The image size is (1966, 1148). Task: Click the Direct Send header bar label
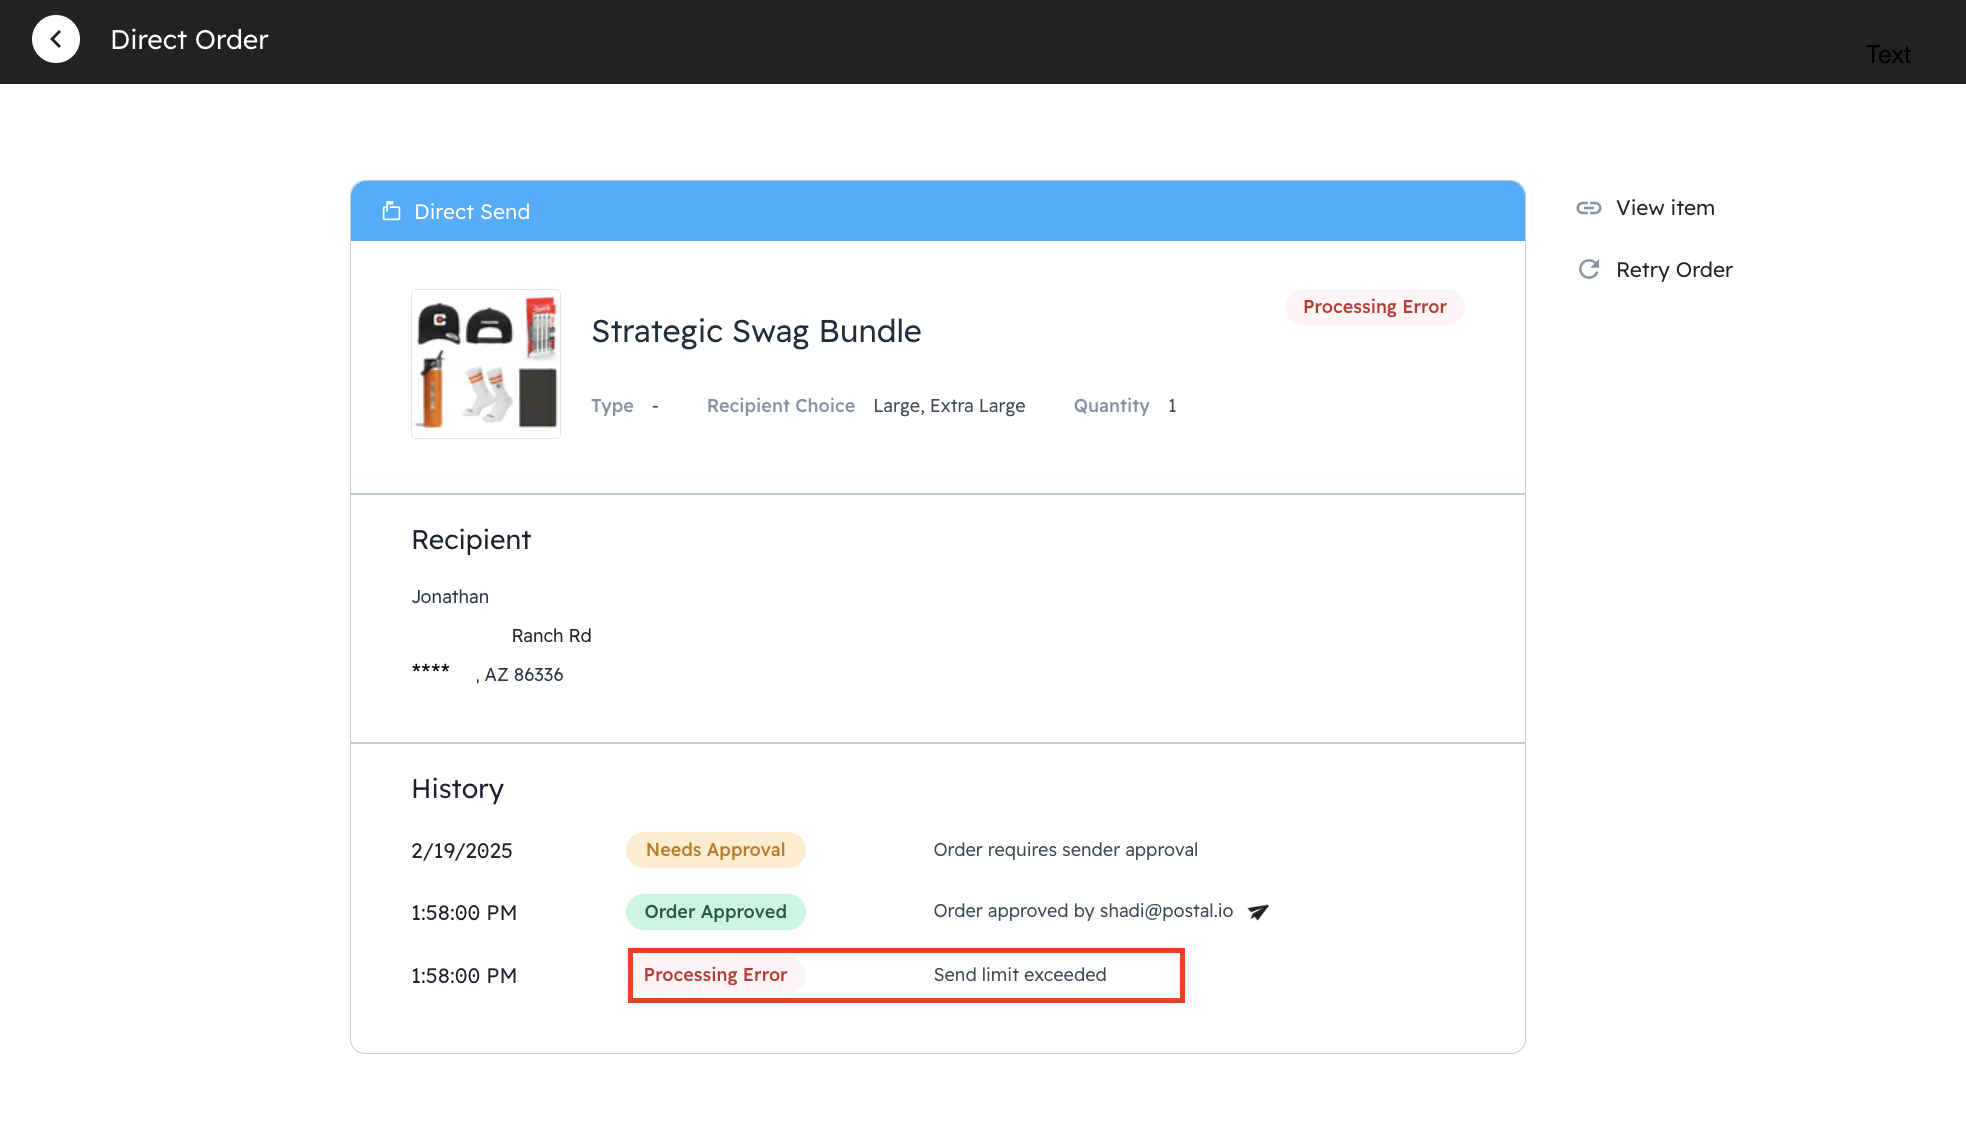click(x=472, y=212)
